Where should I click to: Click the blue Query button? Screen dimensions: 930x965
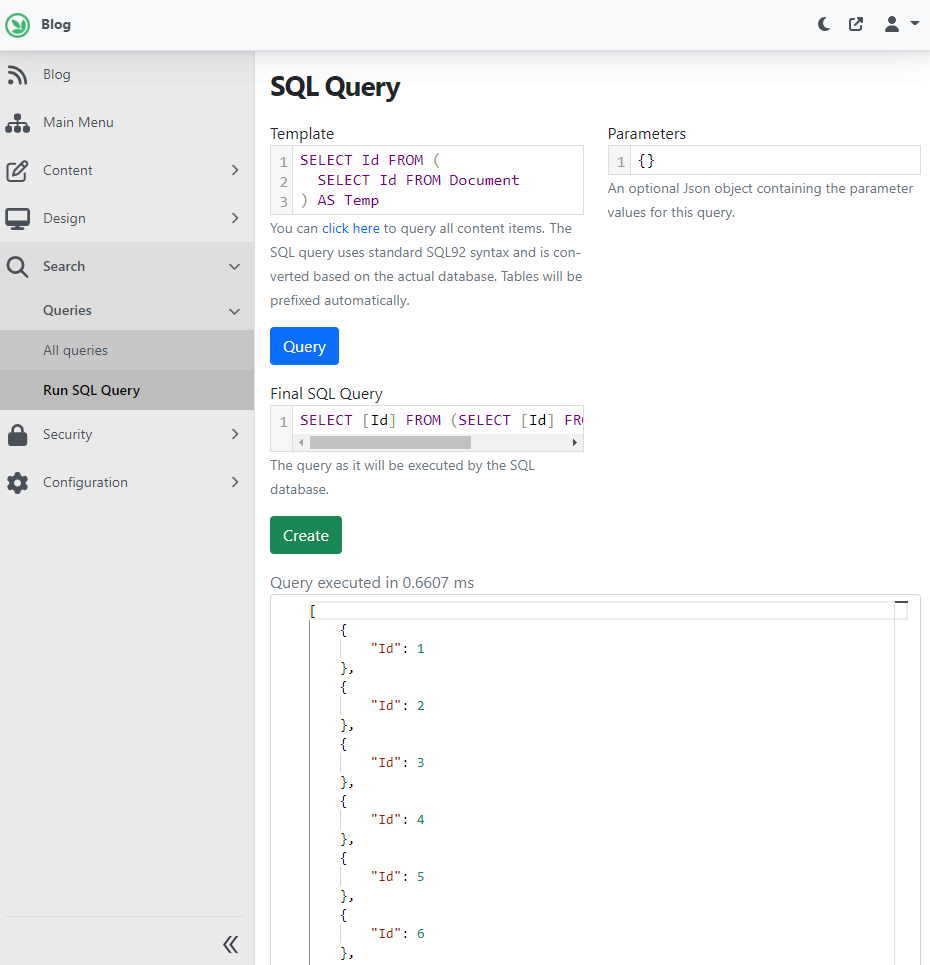pos(304,346)
